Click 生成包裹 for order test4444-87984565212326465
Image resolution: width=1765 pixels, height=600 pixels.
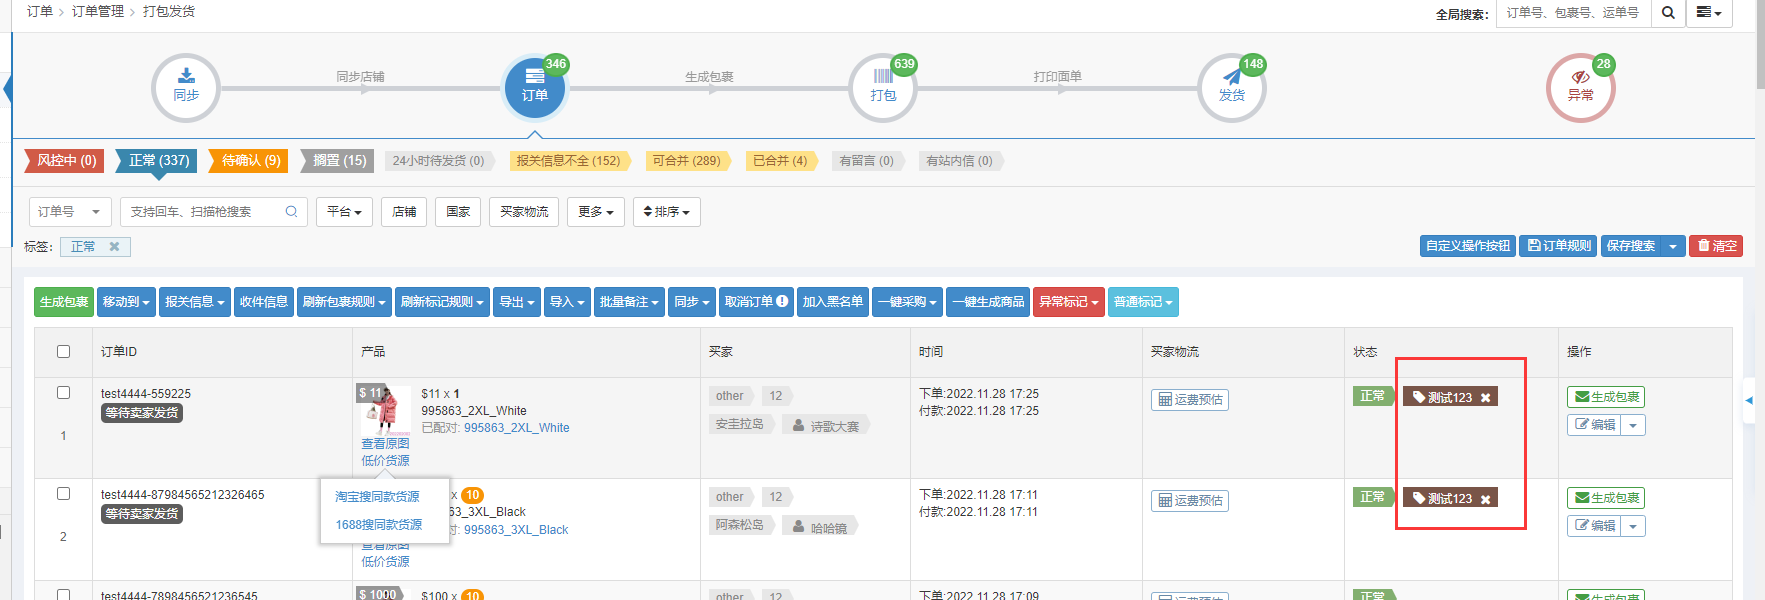point(1606,498)
